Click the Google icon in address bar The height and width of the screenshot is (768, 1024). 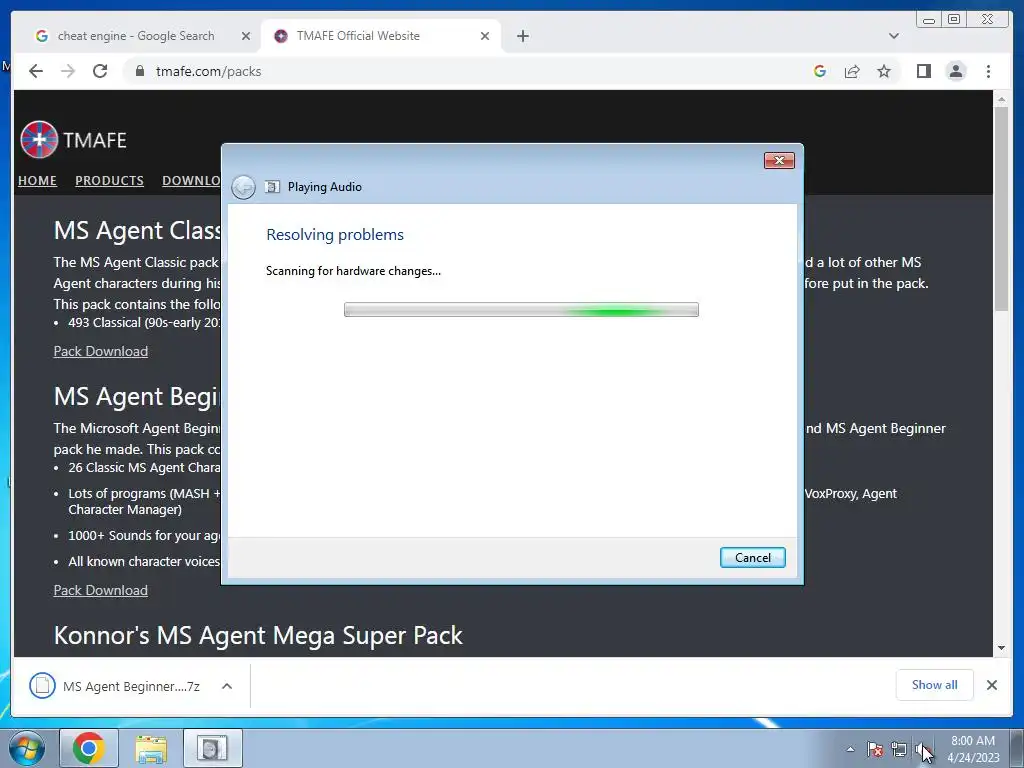click(820, 71)
